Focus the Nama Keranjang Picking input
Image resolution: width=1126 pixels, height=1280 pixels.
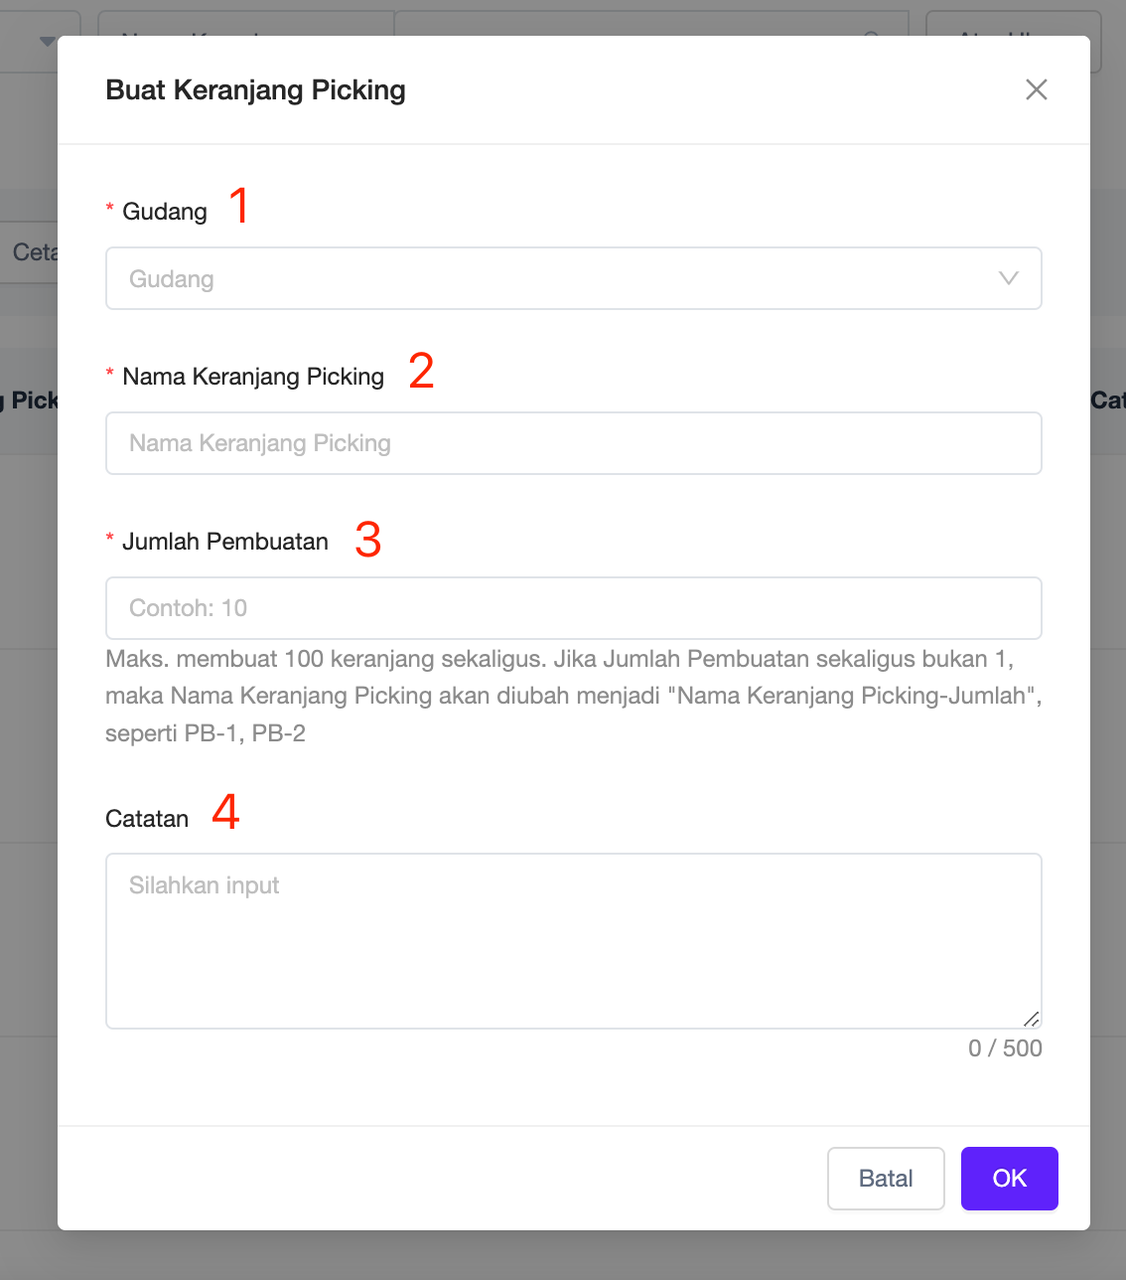tap(573, 443)
